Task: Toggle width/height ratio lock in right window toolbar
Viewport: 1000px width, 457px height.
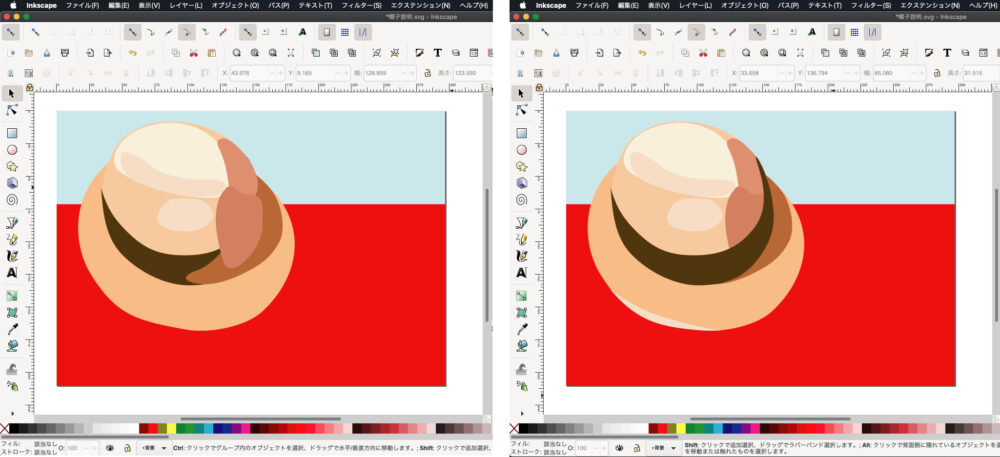Action: point(937,72)
